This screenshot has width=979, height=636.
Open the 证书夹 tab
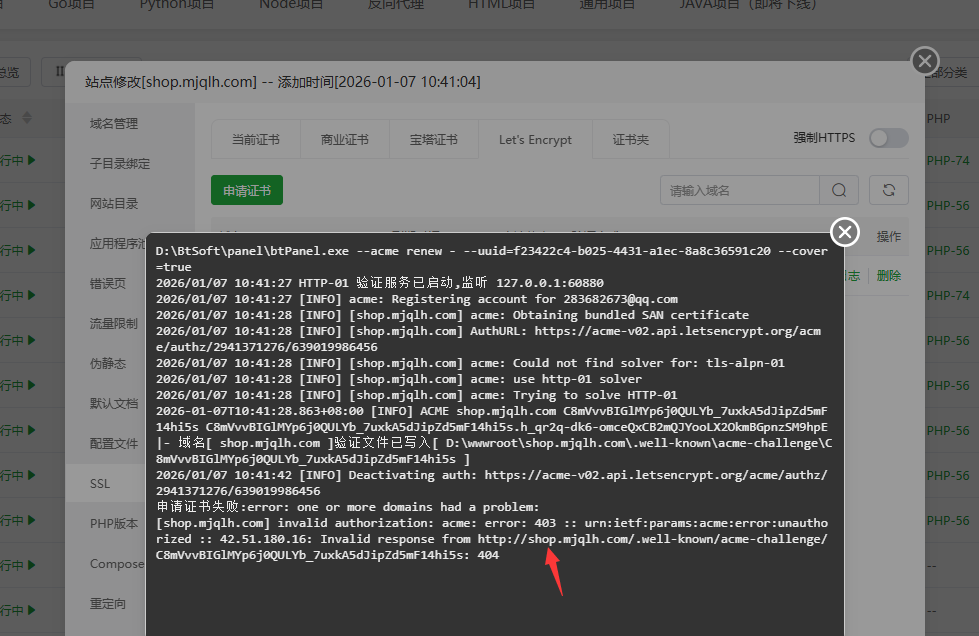point(631,140)
